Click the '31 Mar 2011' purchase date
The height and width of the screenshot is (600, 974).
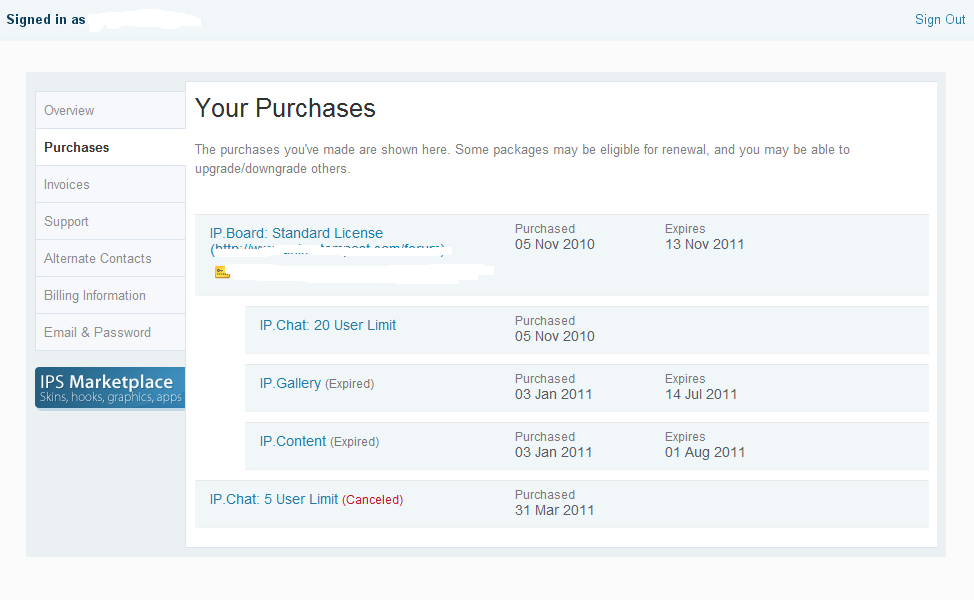click(555, 510)
